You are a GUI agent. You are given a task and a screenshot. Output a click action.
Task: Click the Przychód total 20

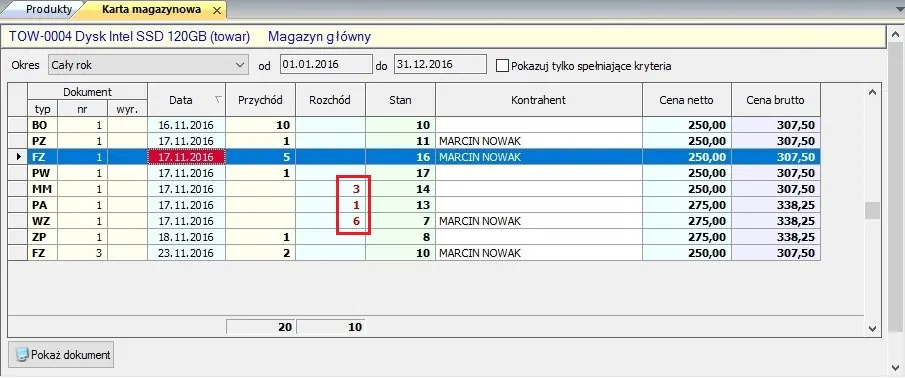[260, 327]
